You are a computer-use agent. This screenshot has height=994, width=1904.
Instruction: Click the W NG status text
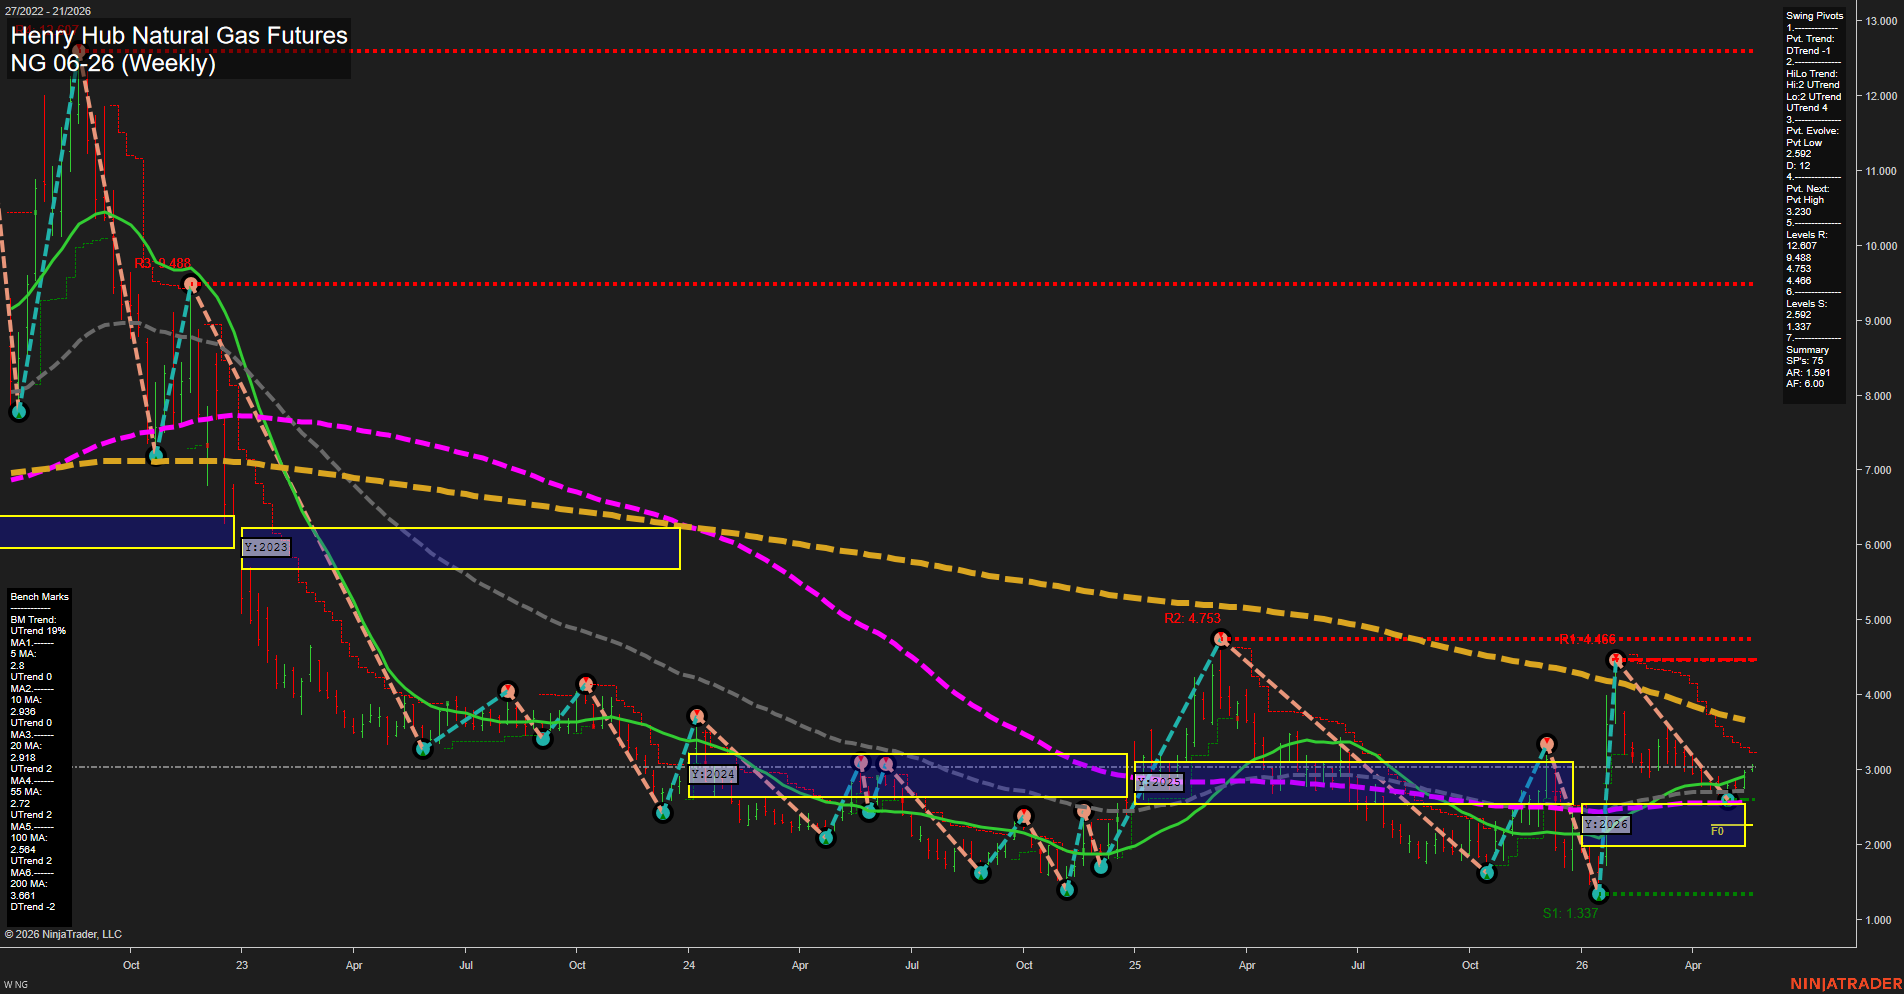[x=16, y=985]
